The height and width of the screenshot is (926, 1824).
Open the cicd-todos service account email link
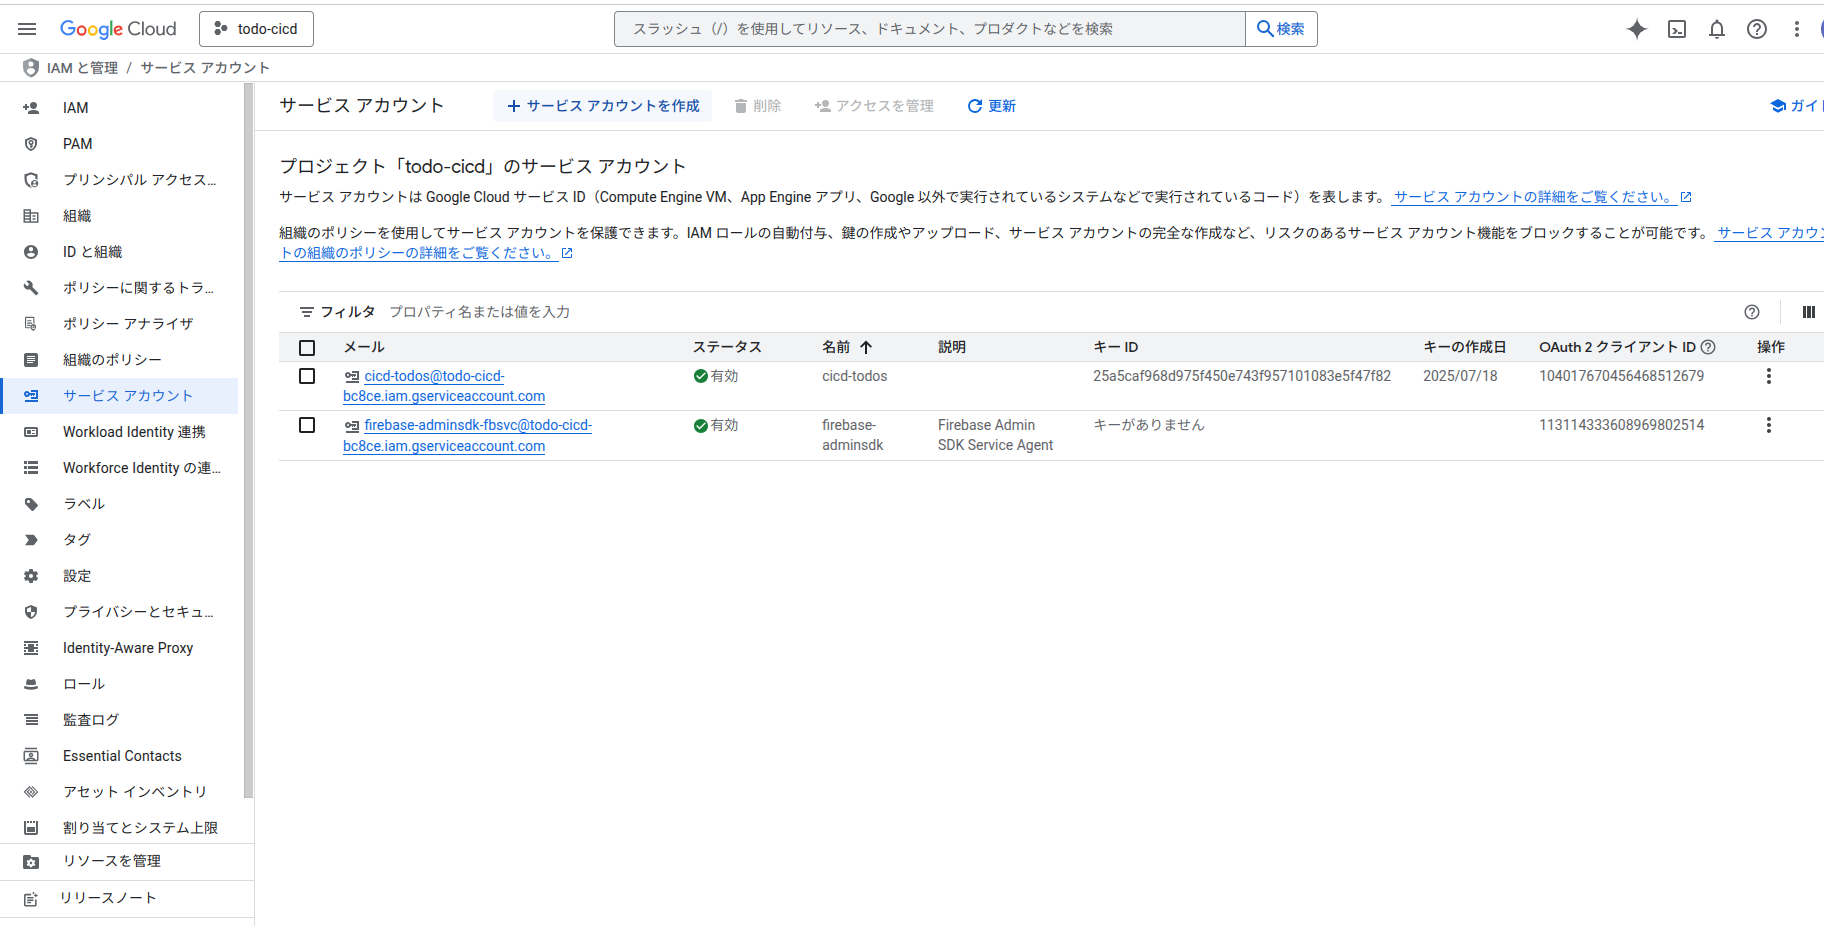444,386
